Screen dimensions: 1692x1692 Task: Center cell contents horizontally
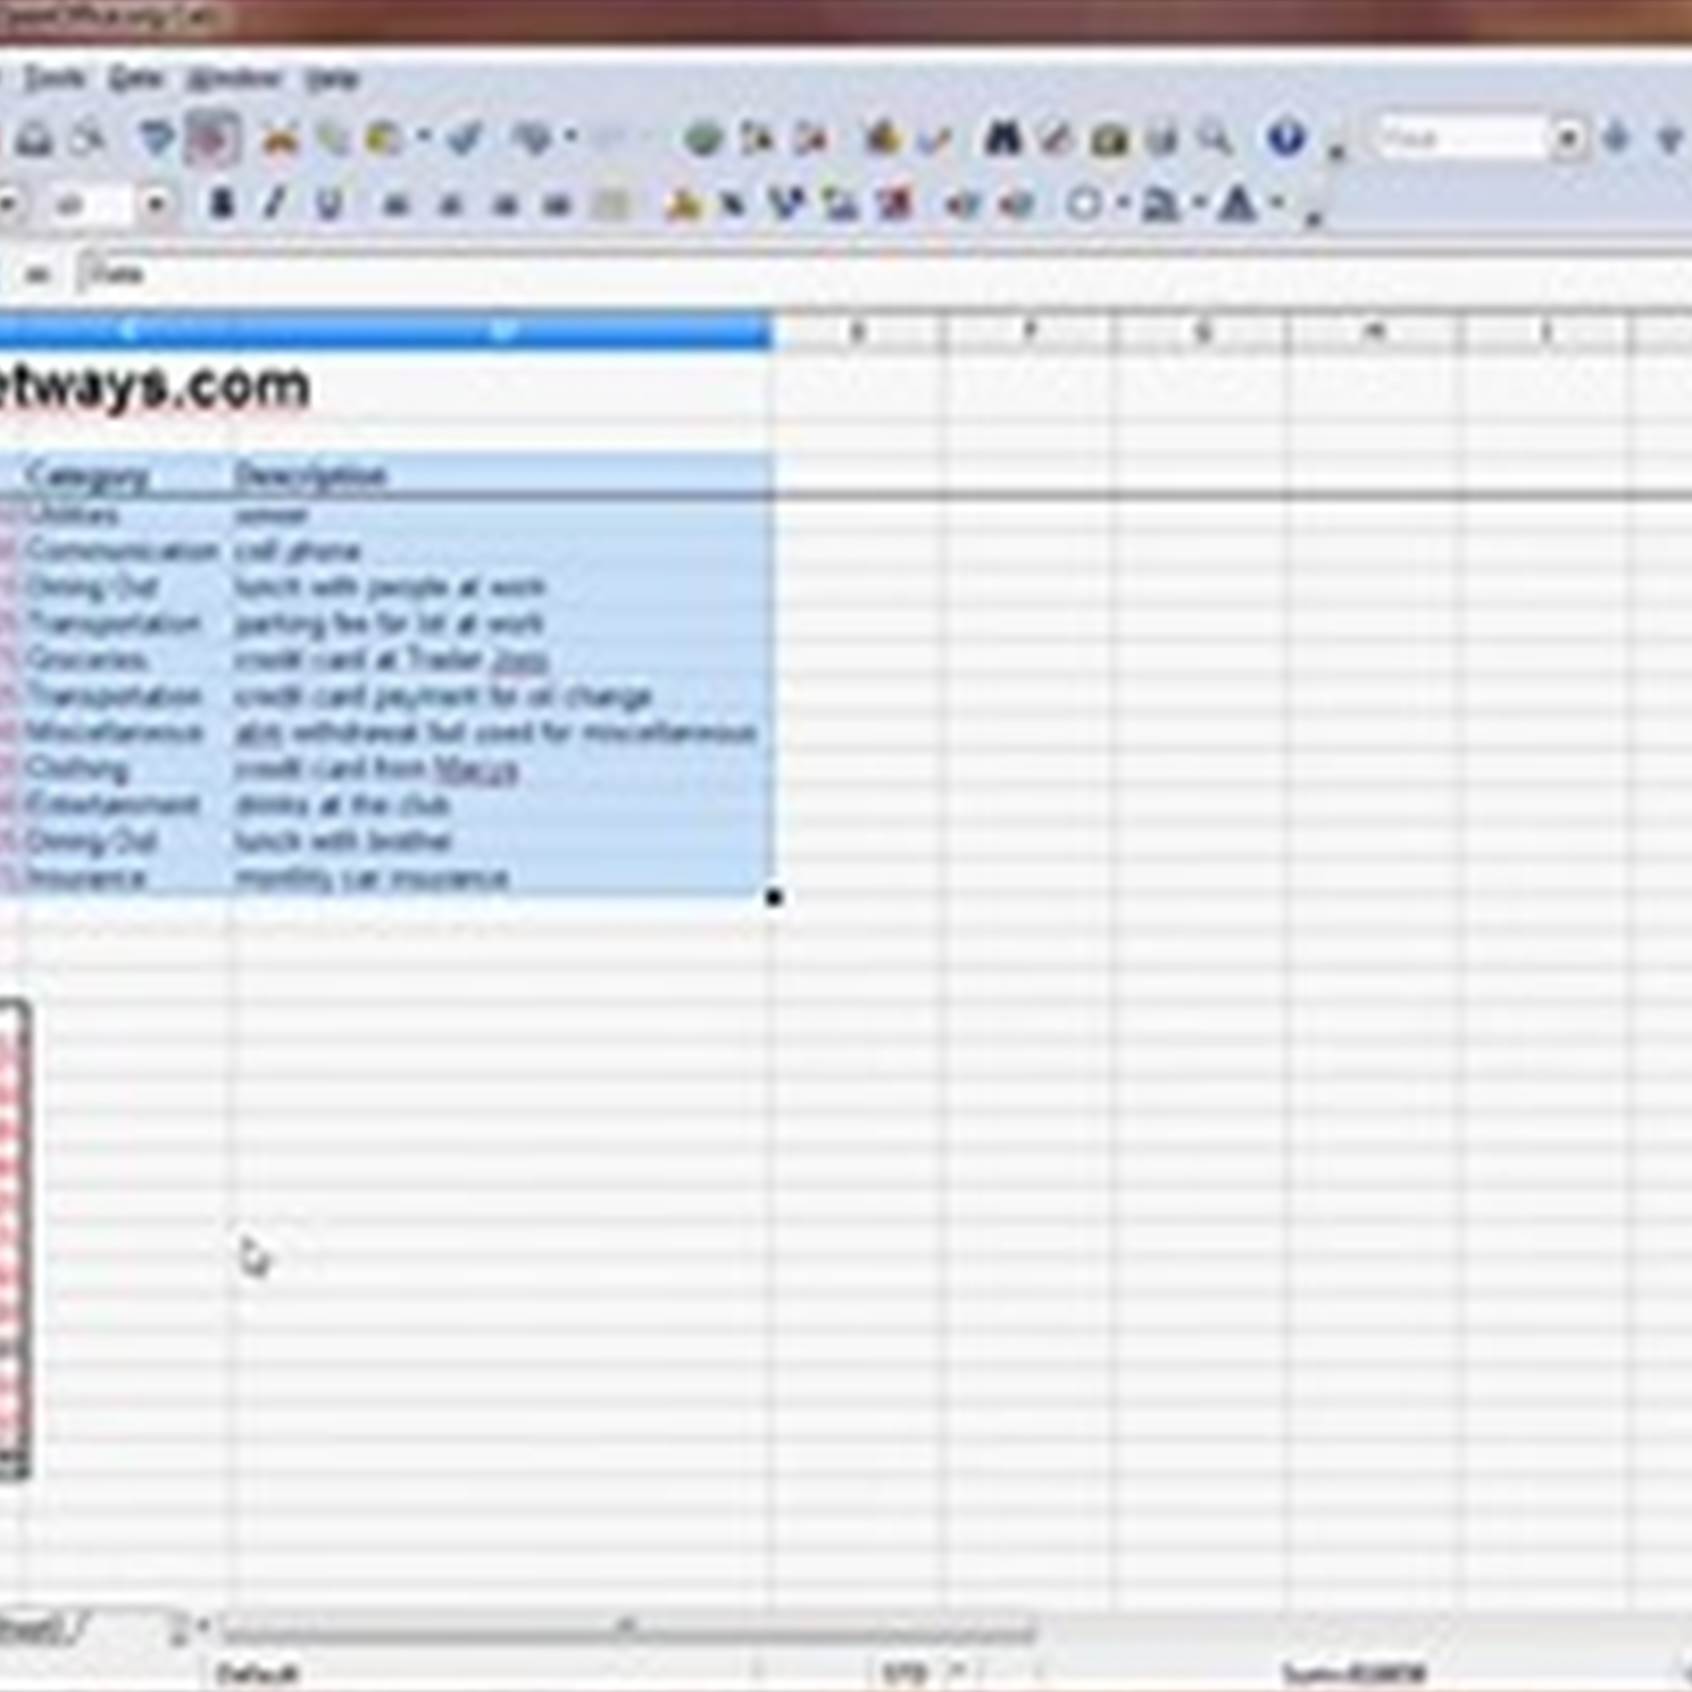click(450, 205)
